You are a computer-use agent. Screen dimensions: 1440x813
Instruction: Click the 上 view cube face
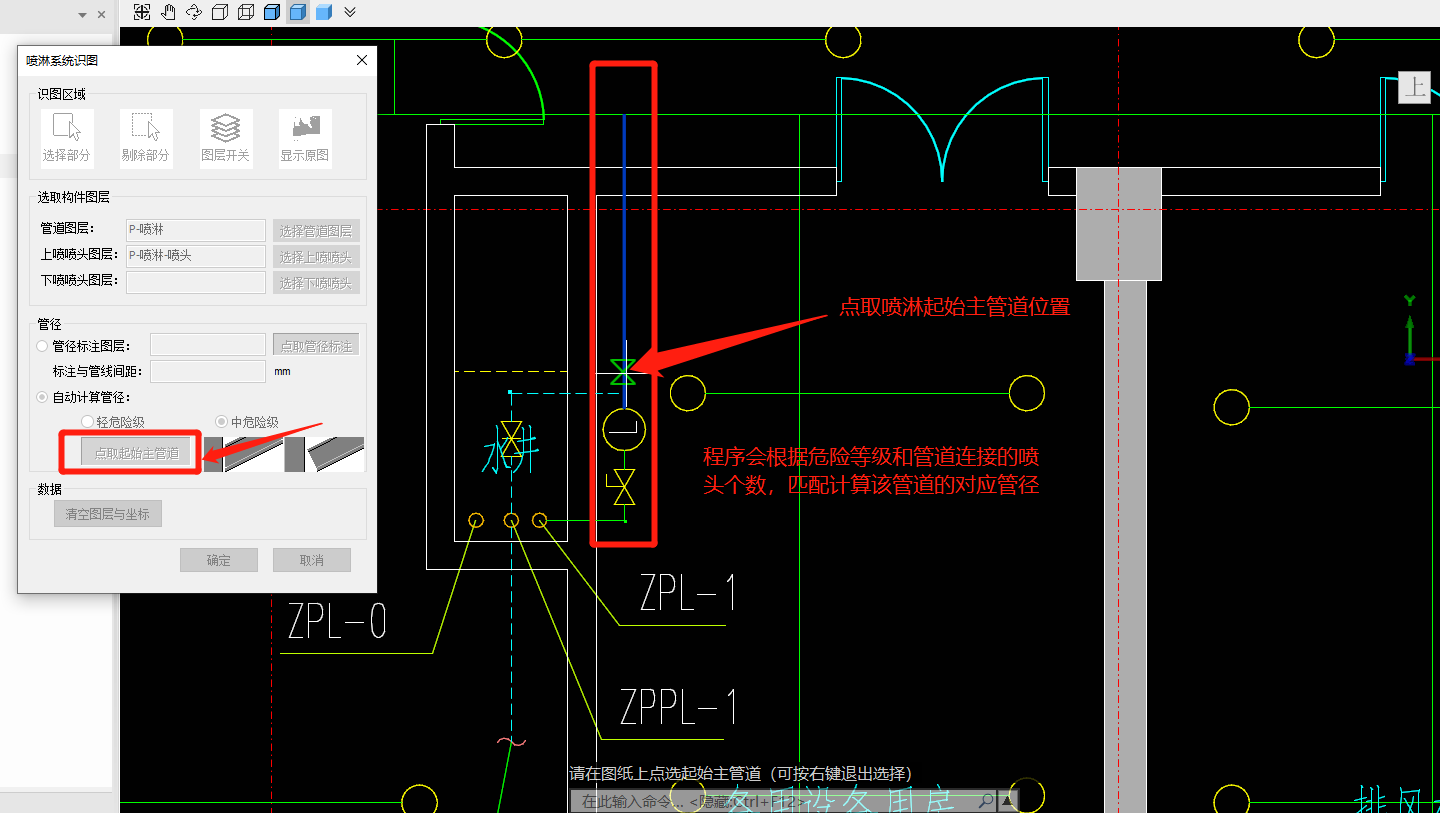click(1415, 88)
